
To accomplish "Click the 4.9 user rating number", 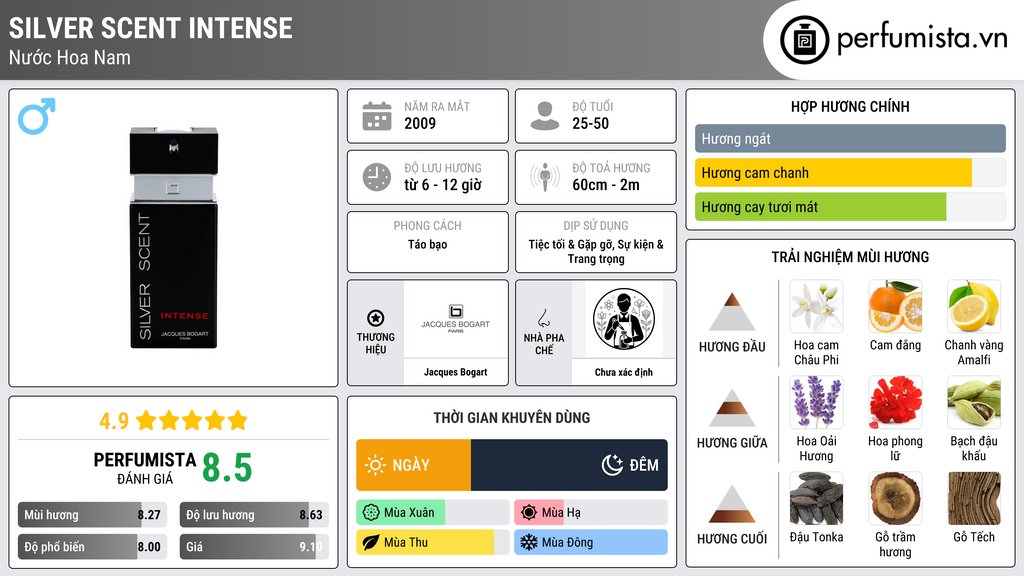I will tap(114, 421).
